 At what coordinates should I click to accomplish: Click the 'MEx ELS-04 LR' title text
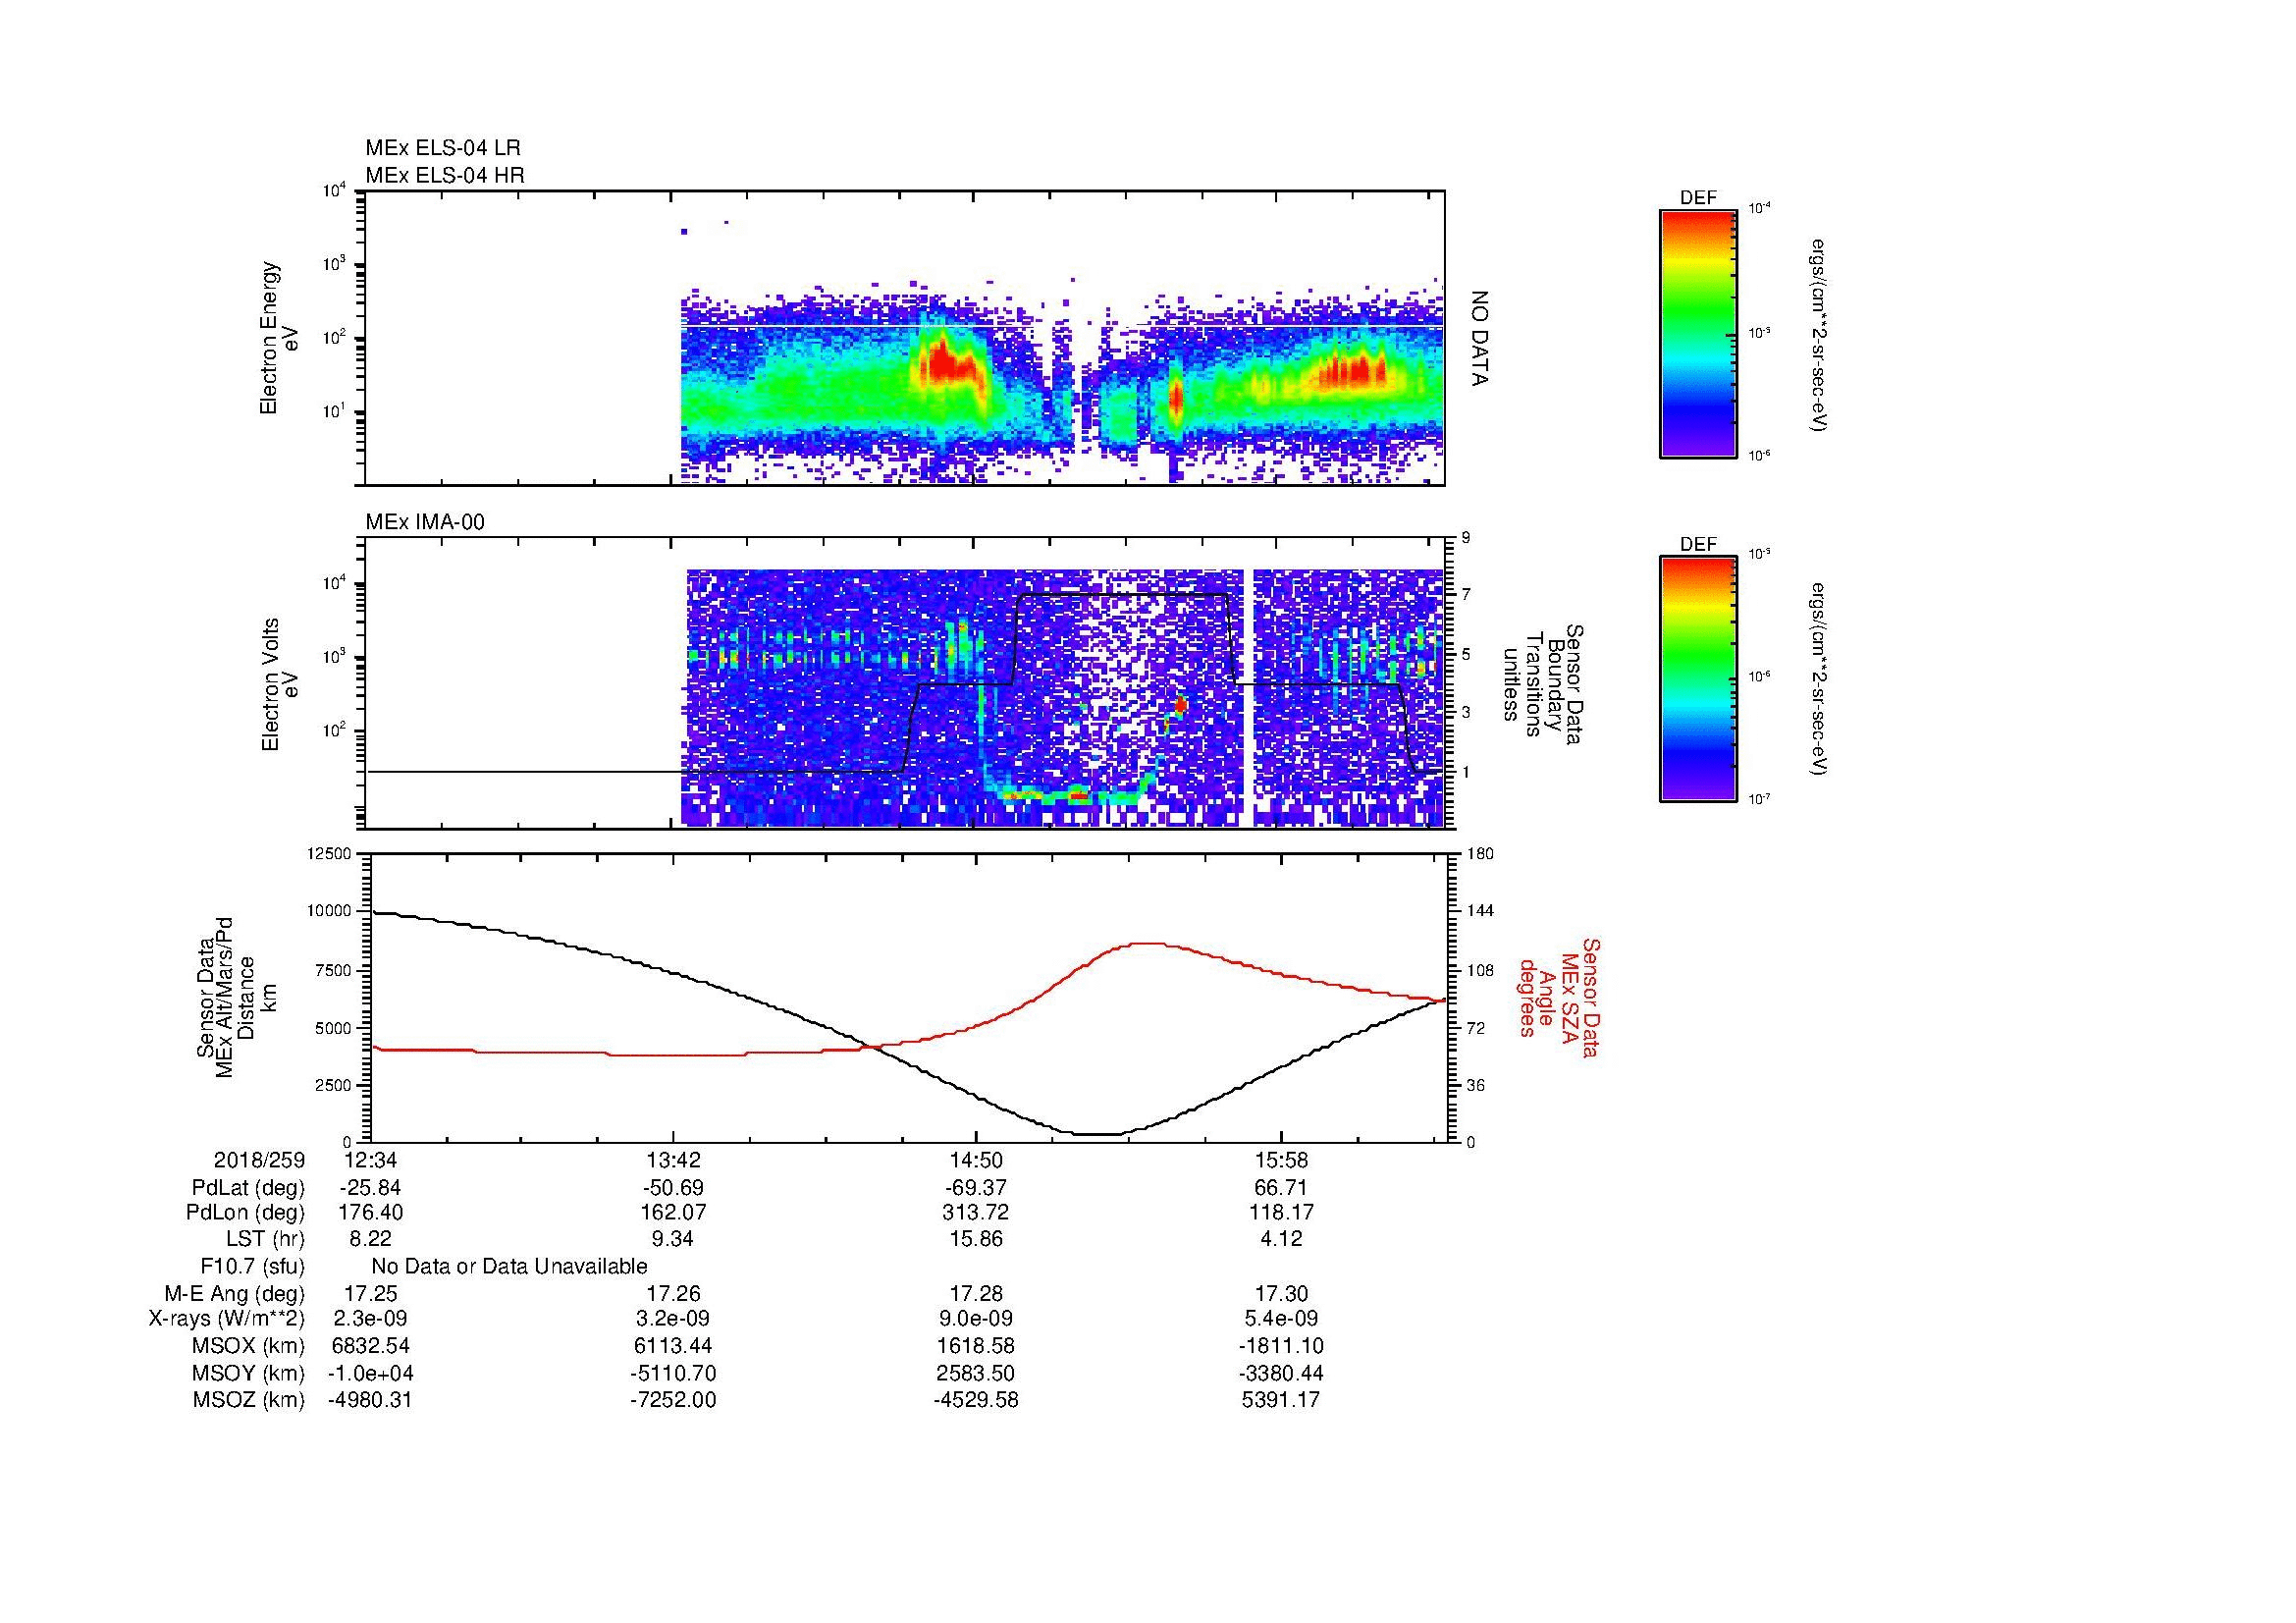pyautogui.click(x=442, y=148)
